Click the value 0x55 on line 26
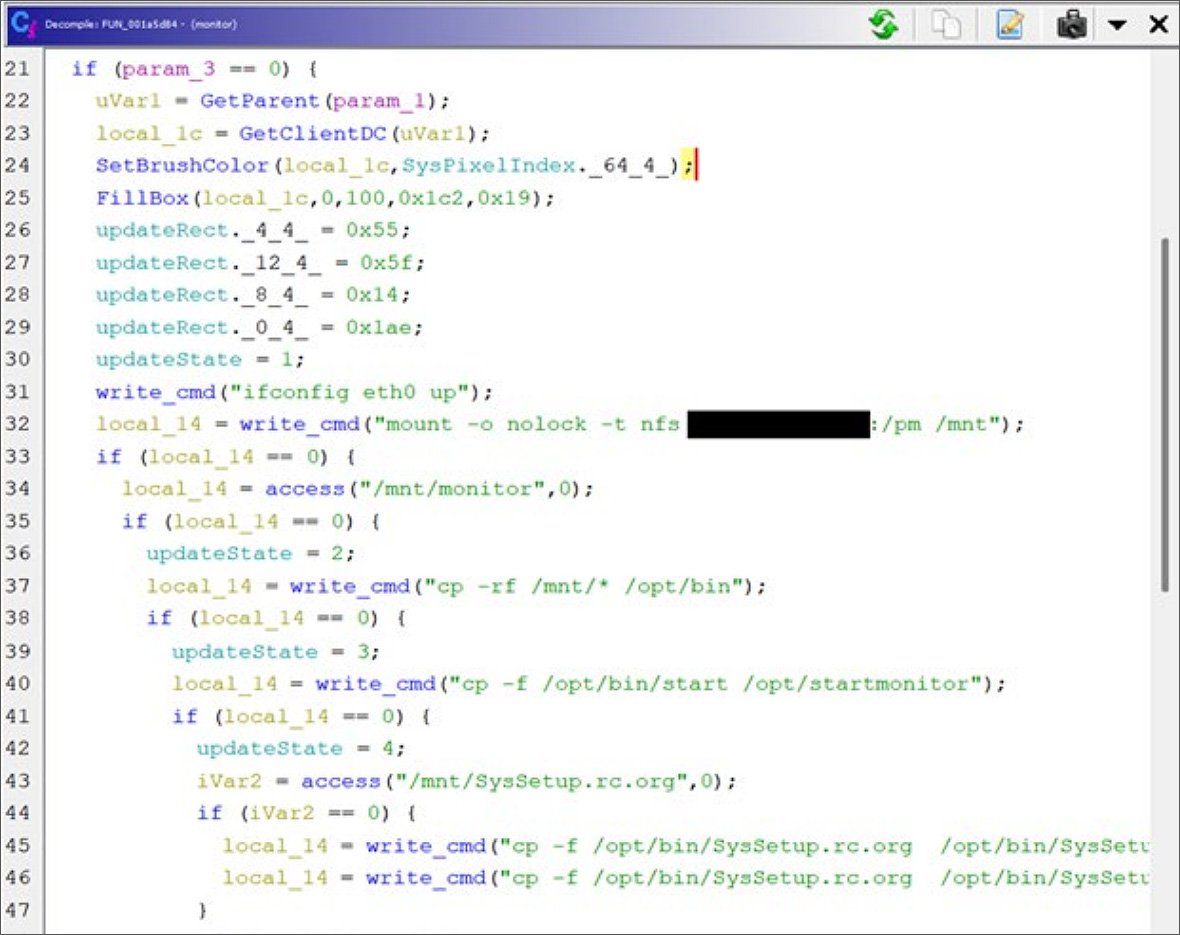1180x935 pixels. (x=372, y=230)
